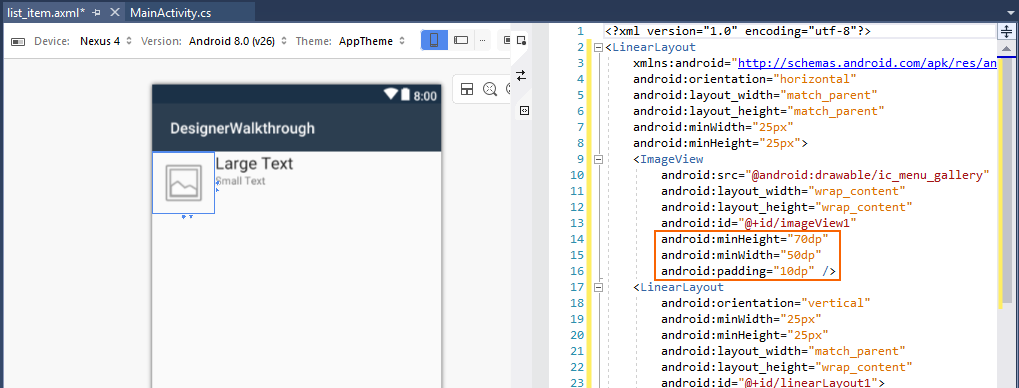Viewport: 1019px width, 388px height.
Task: Click the DesignerWalkthrough app bar title
Action: coord(242,129)
